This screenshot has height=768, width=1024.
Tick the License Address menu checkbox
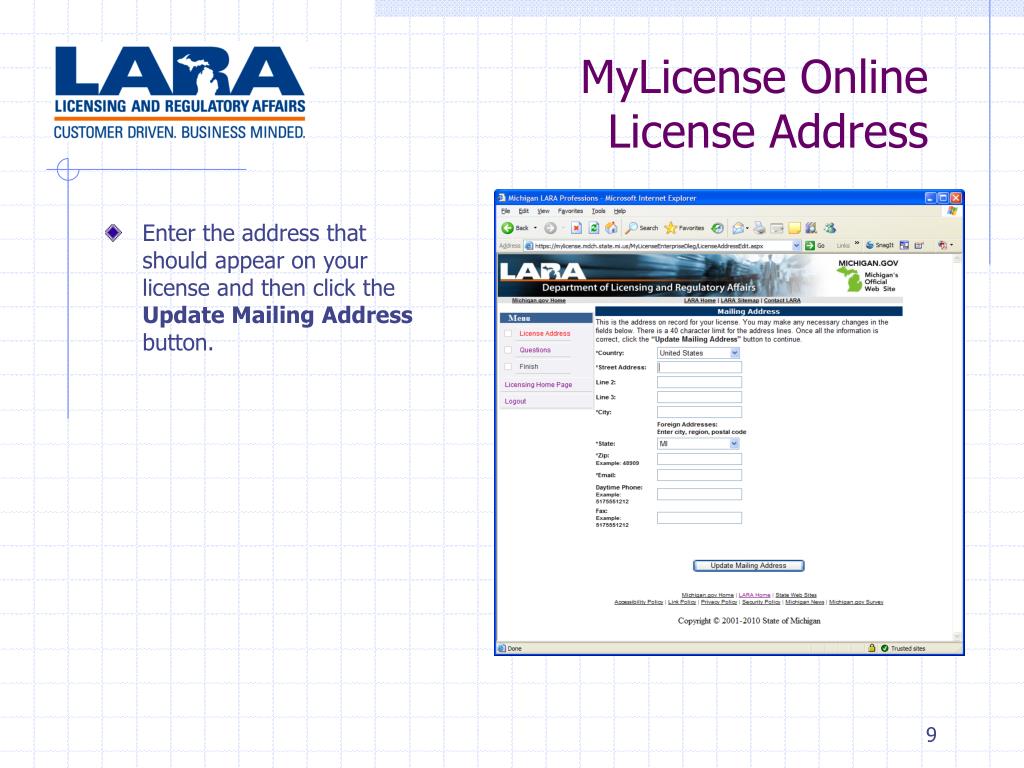click(x=508, y=333)
